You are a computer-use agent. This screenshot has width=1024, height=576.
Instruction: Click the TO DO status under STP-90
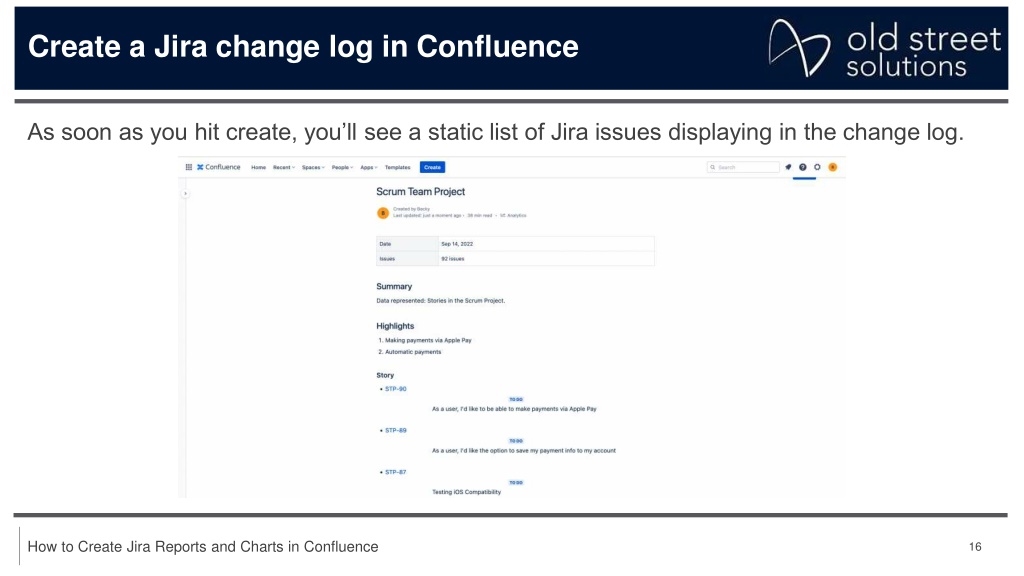click(516, 399)
